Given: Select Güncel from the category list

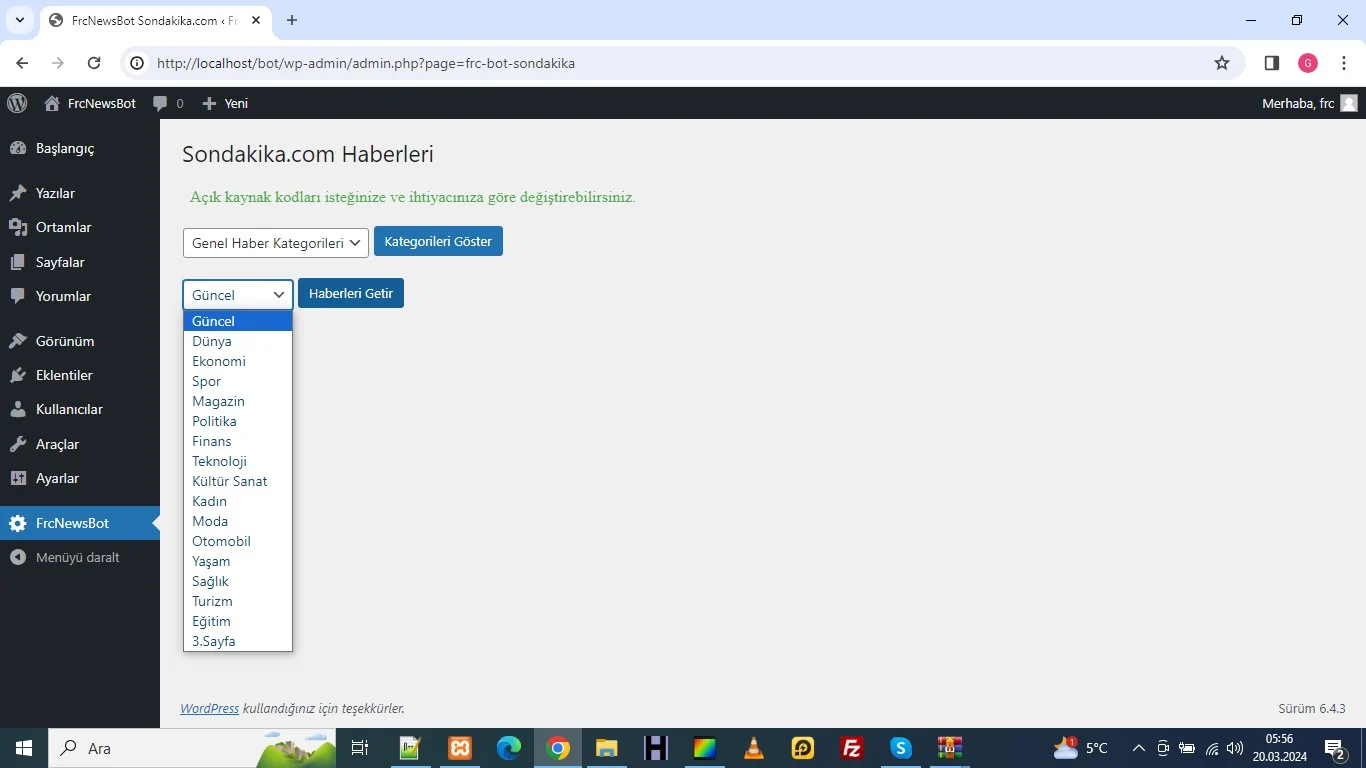Looking at the screenshot, I should click(238, 321).
